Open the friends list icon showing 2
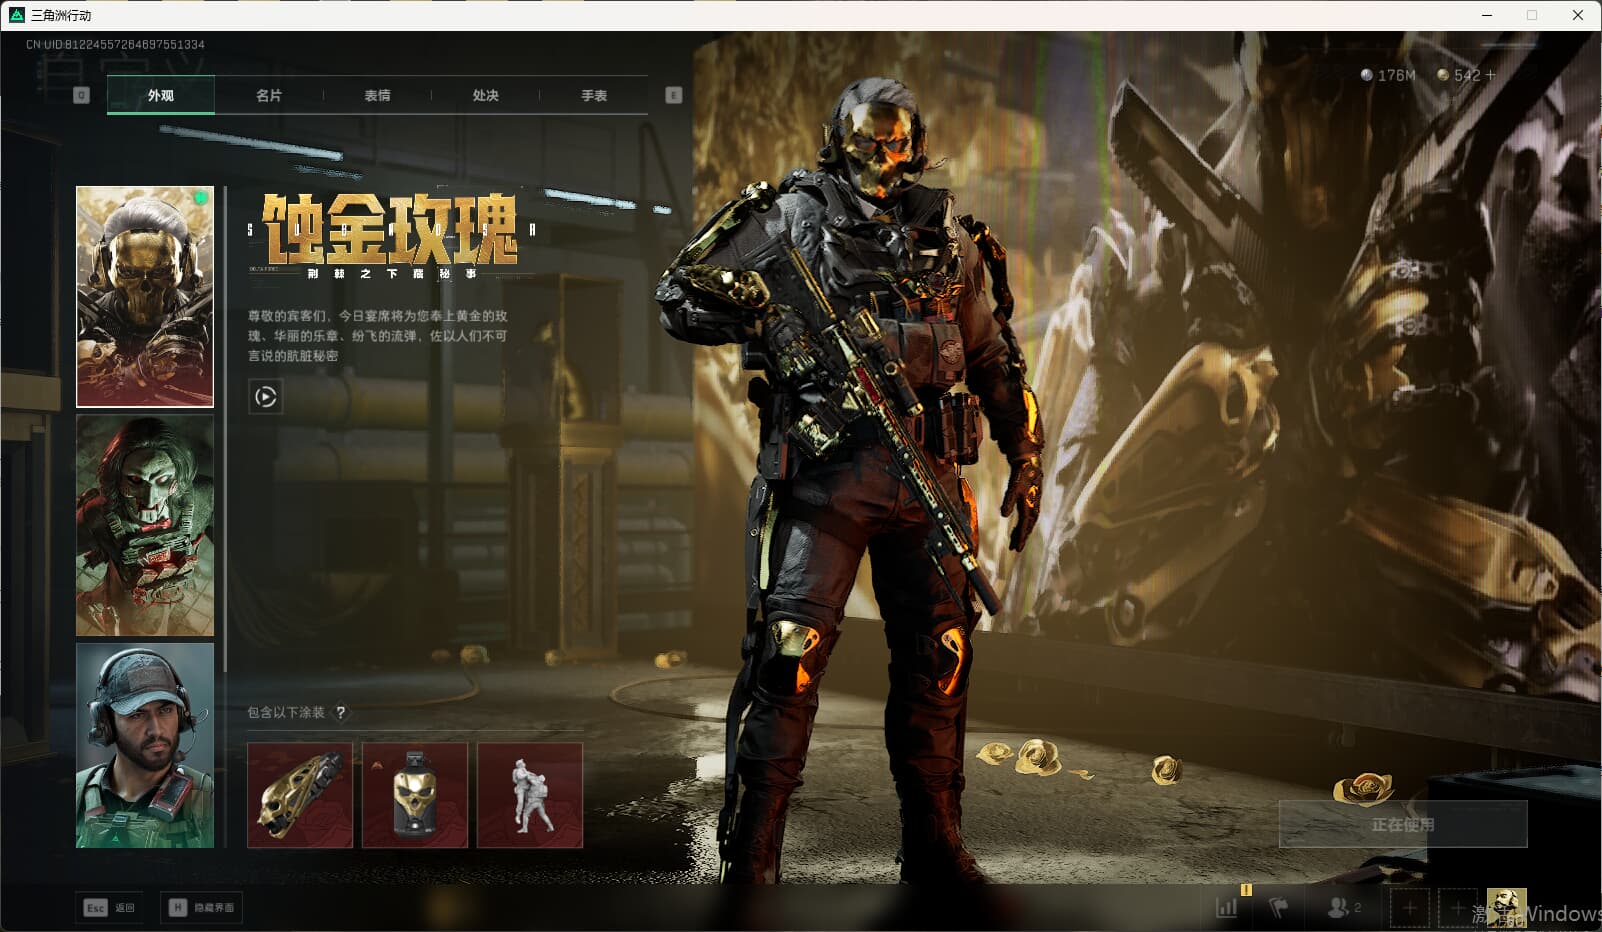Screen dimensions: 1602x932 (x=1343, y=907)
